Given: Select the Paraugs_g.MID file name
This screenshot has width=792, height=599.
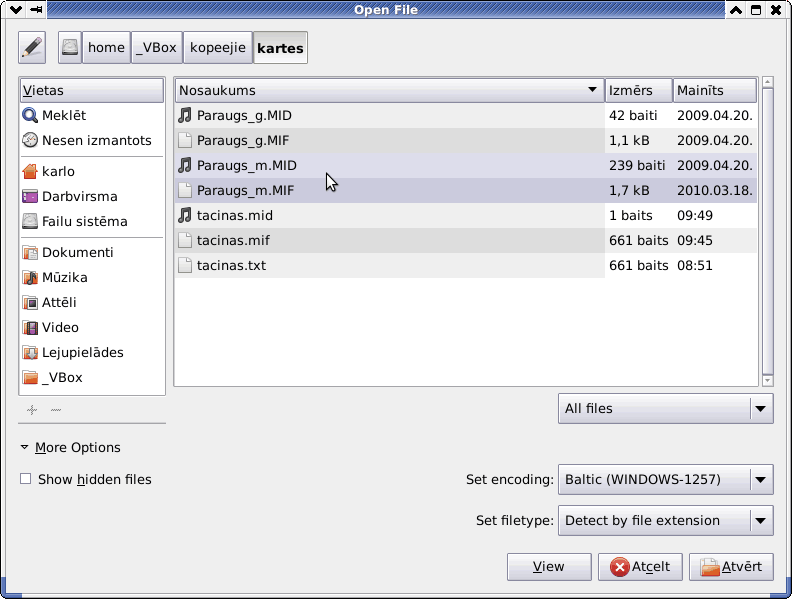Looking at the screenshot, I should (x=244, y=116).
